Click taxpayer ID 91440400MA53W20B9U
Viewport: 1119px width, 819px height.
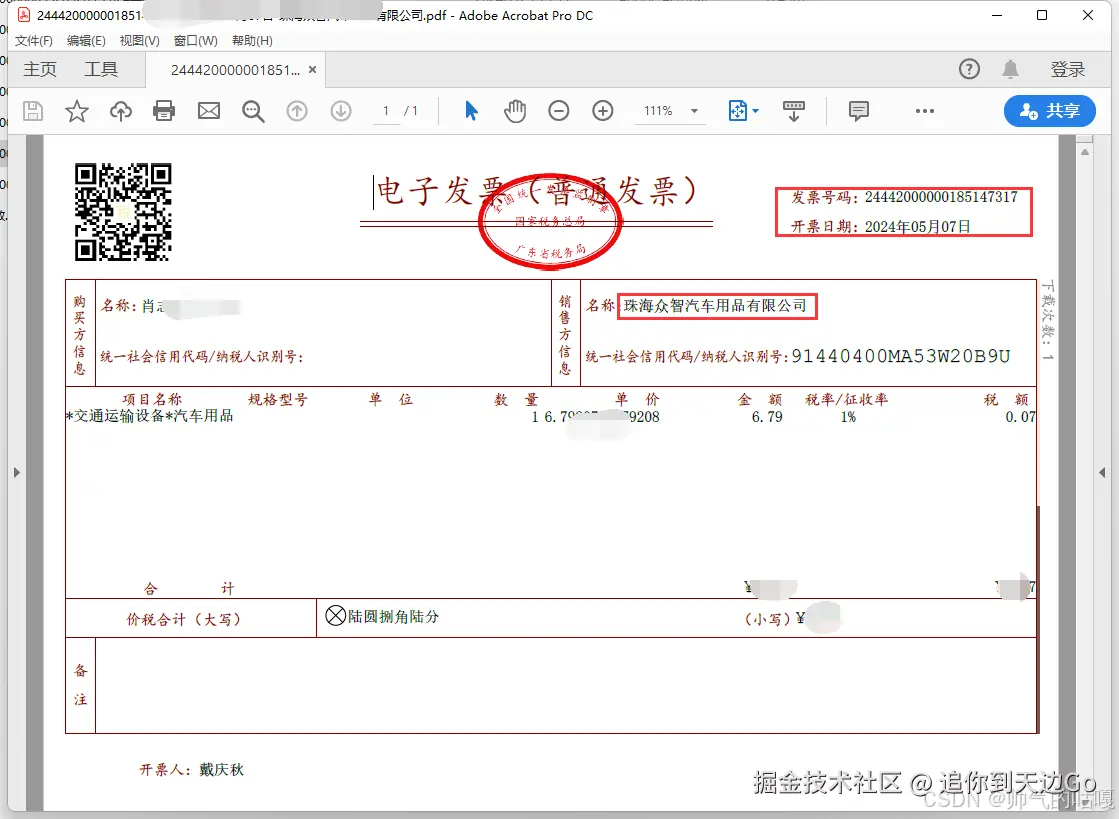[901, 356]
